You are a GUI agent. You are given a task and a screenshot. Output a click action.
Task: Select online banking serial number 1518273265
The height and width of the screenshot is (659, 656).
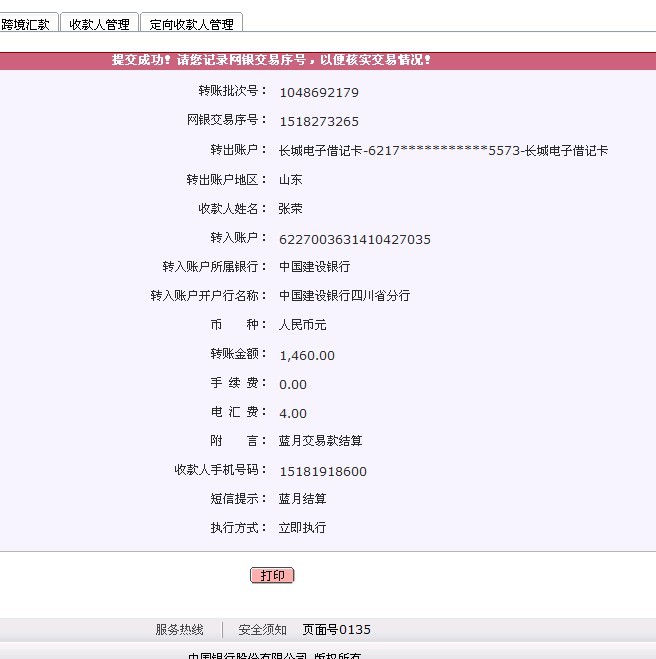coord(319,122)
